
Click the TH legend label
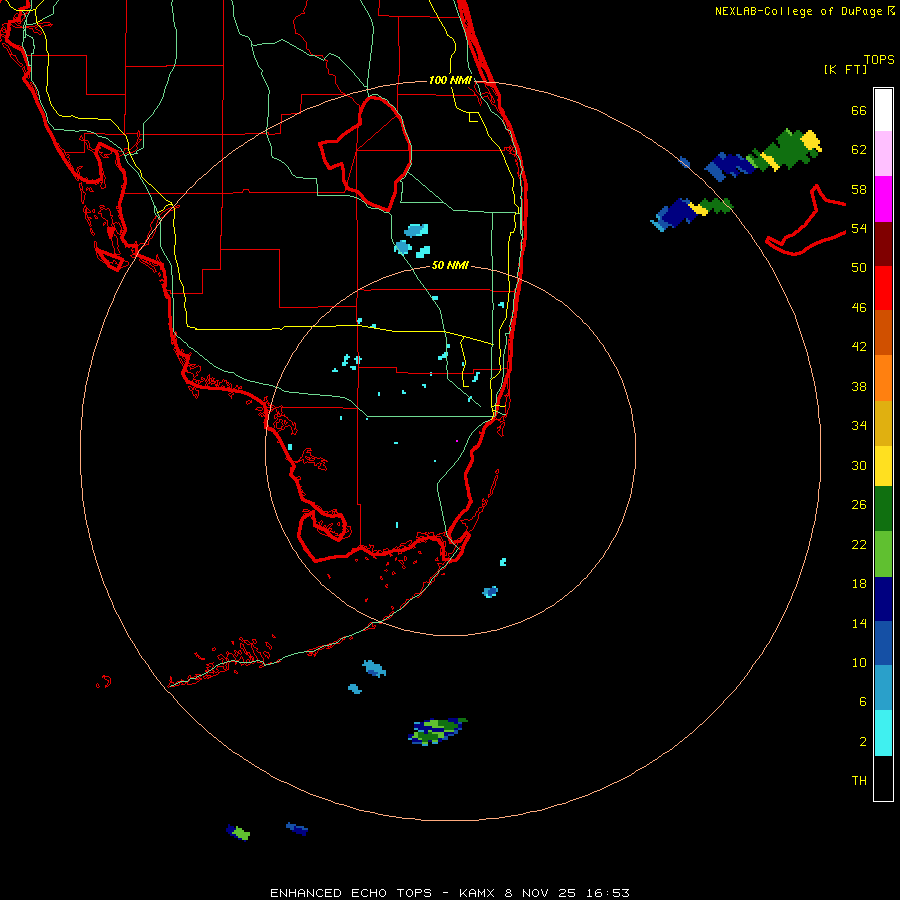coord(859,780)
